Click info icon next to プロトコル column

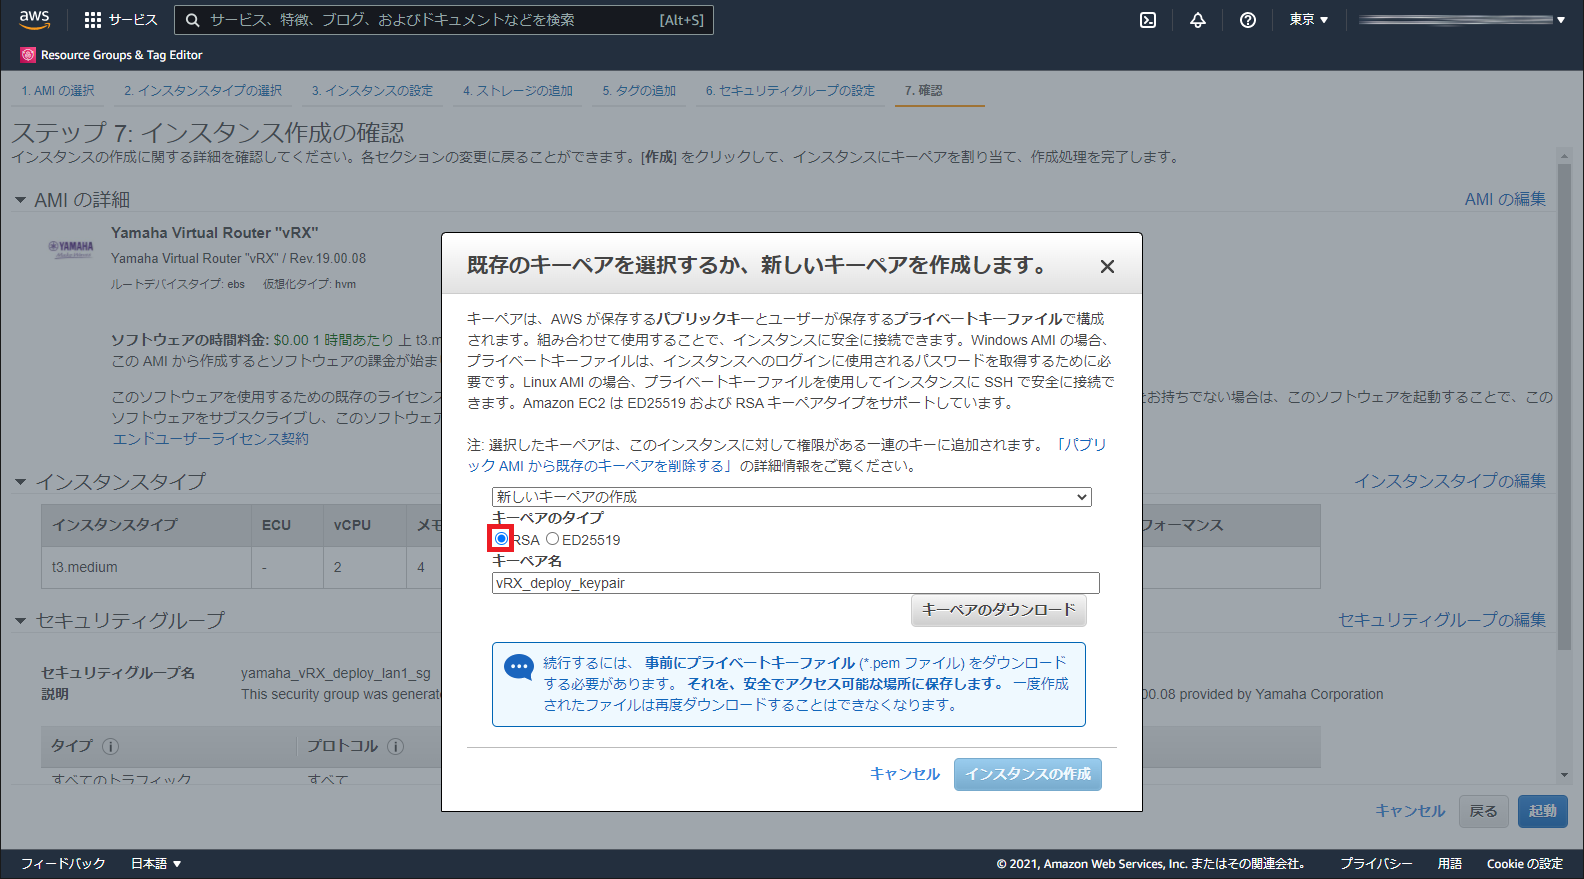pos(395,746)
